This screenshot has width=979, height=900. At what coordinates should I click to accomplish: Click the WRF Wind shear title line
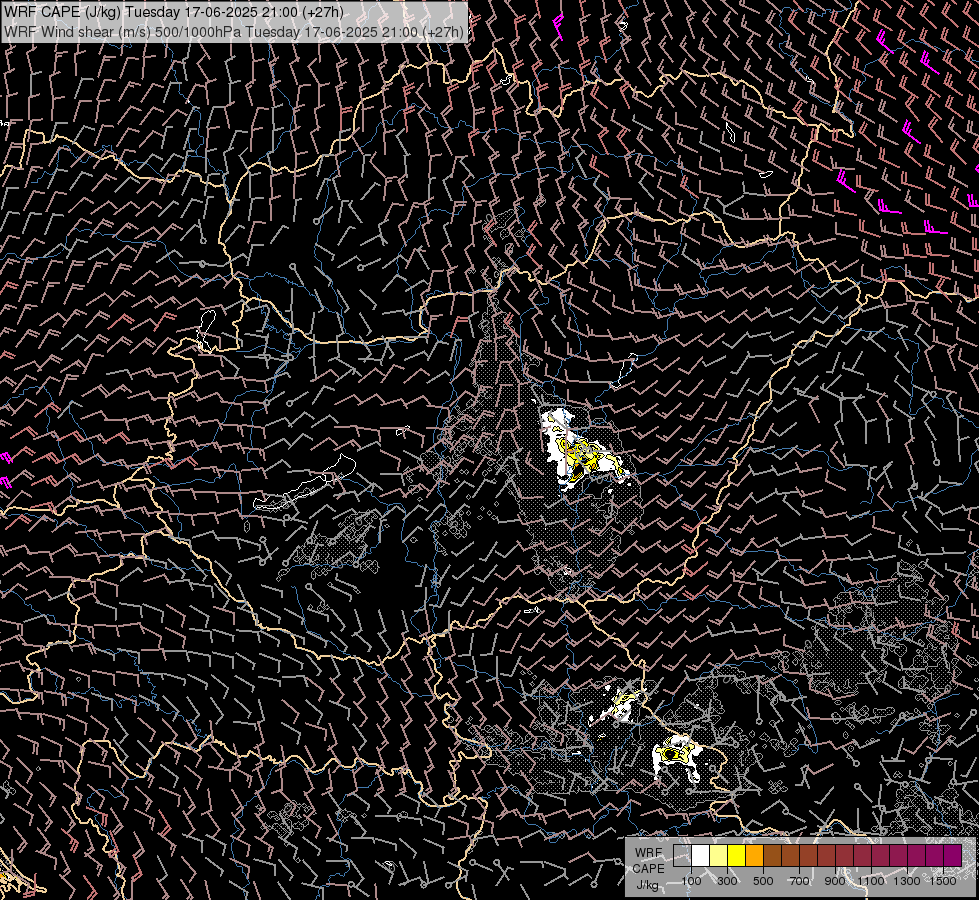pos(234,32)
